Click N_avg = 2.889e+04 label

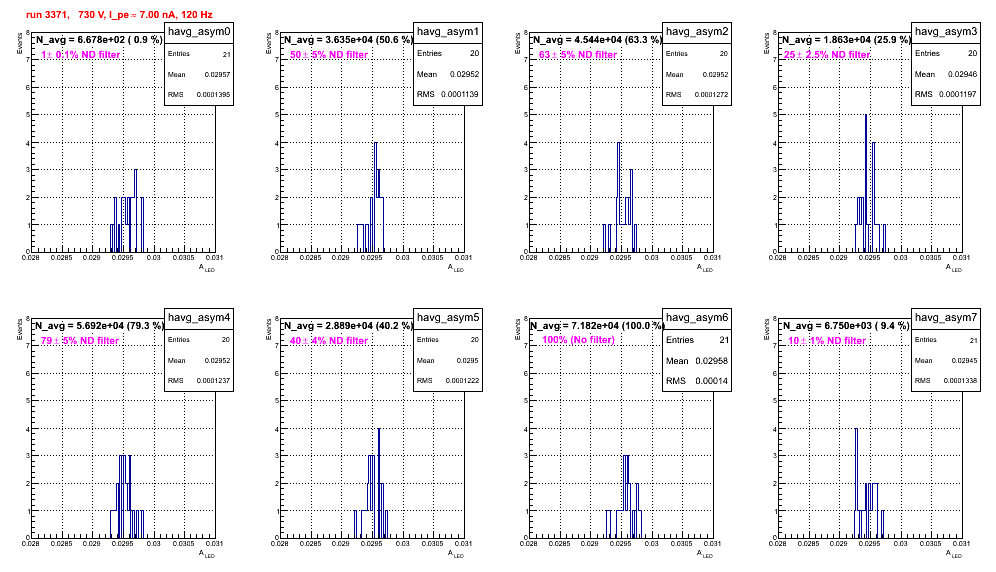pos(348,325)
